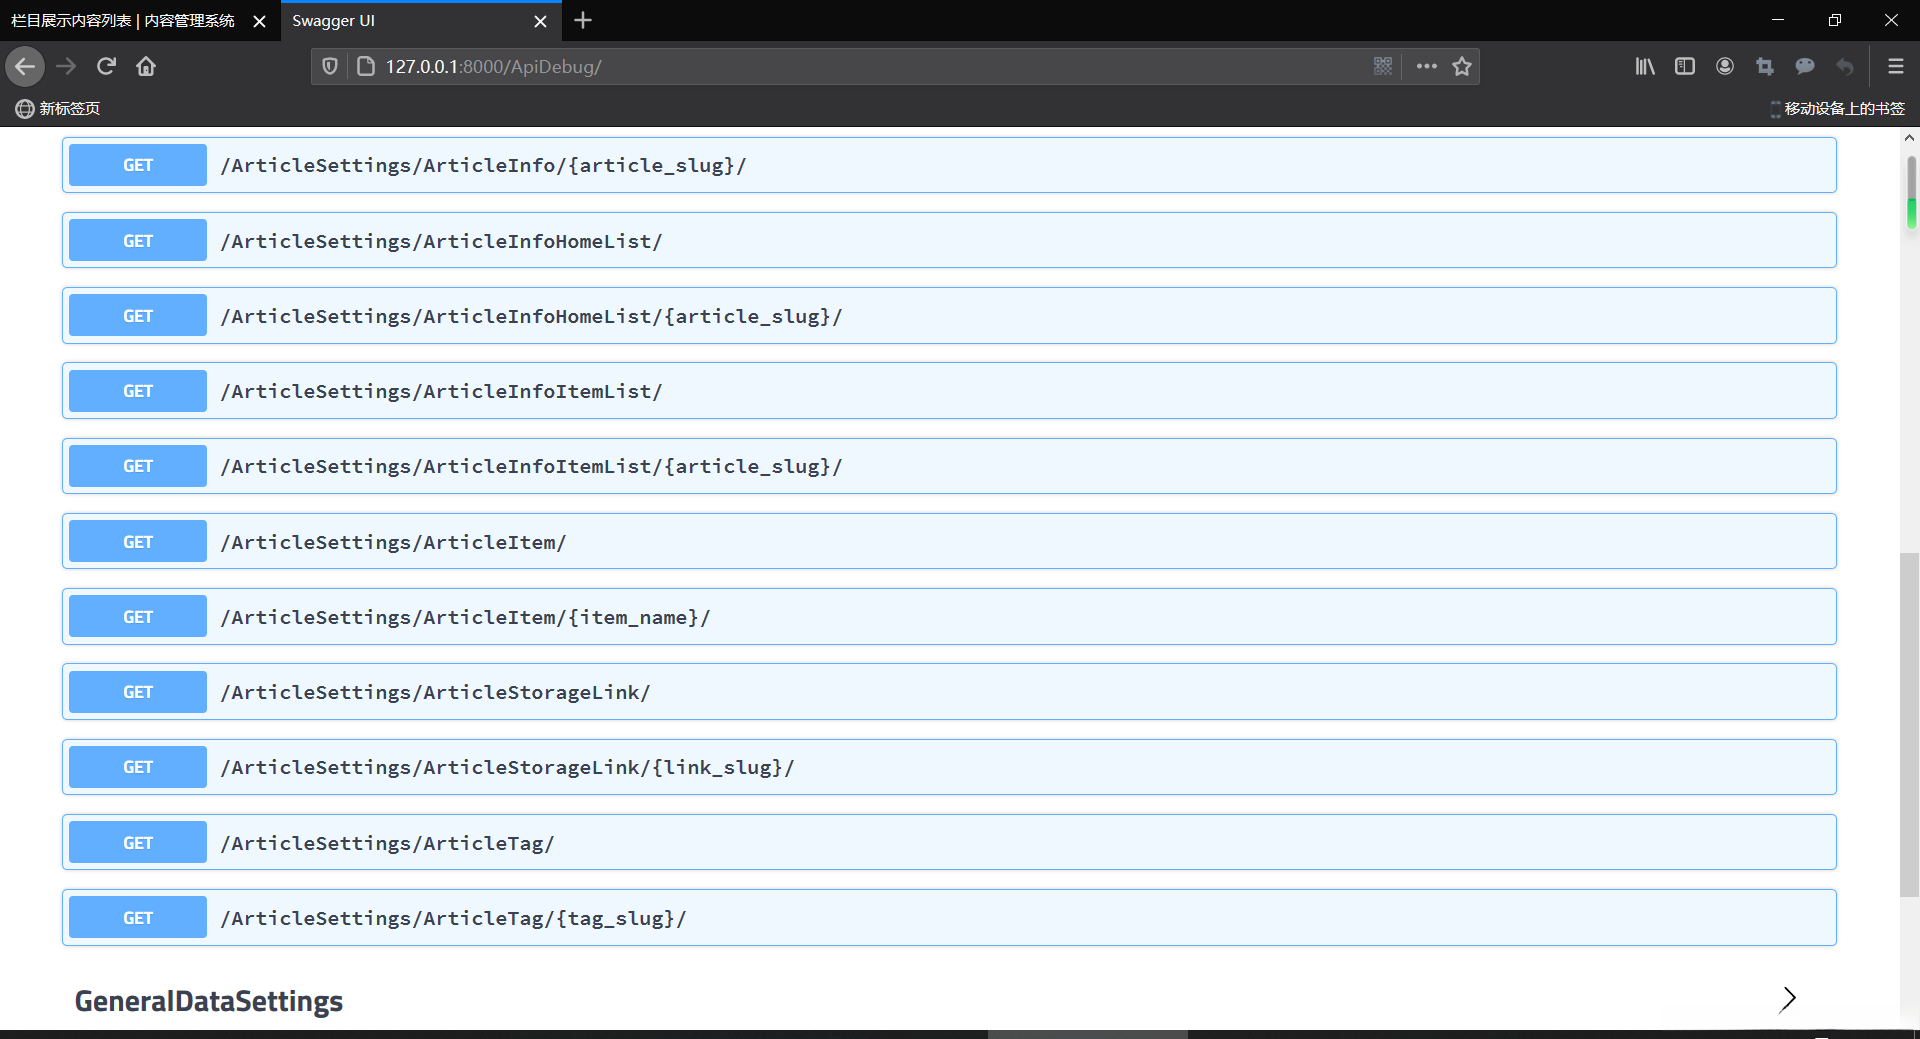Open the Firefox library icon

point(1645,67)
